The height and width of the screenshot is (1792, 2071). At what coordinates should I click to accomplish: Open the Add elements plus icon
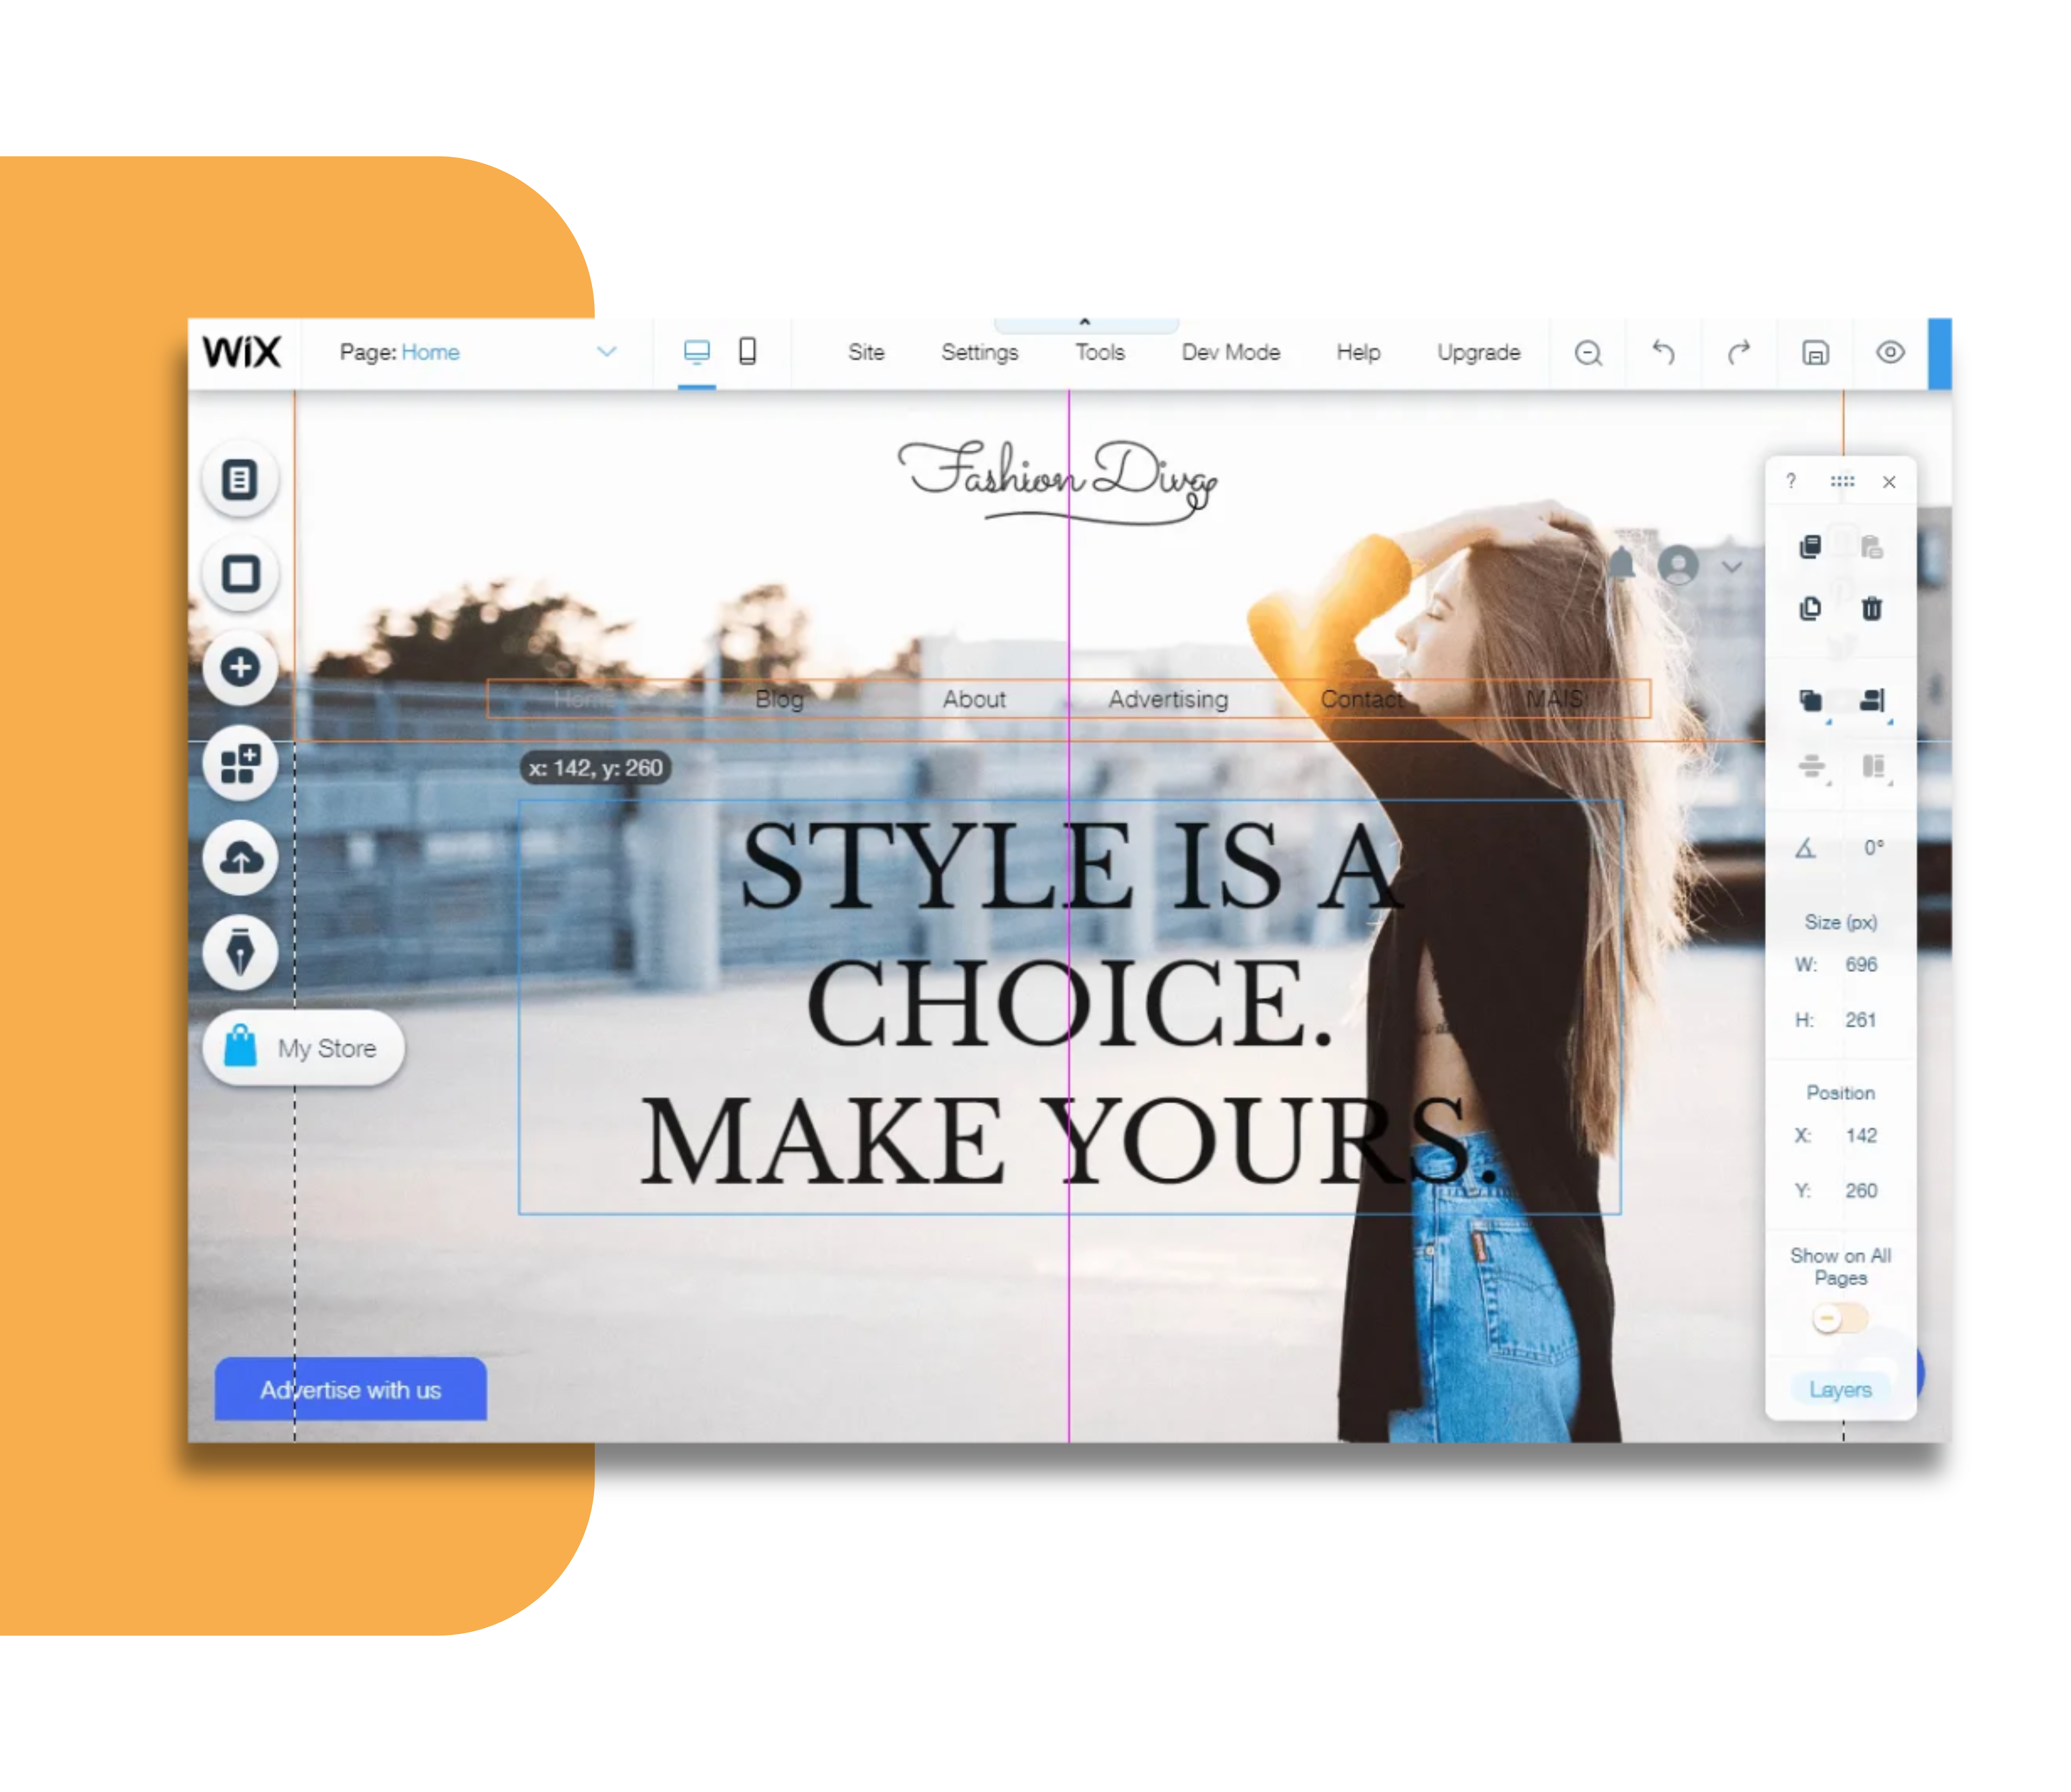click(x=240, y=667)
